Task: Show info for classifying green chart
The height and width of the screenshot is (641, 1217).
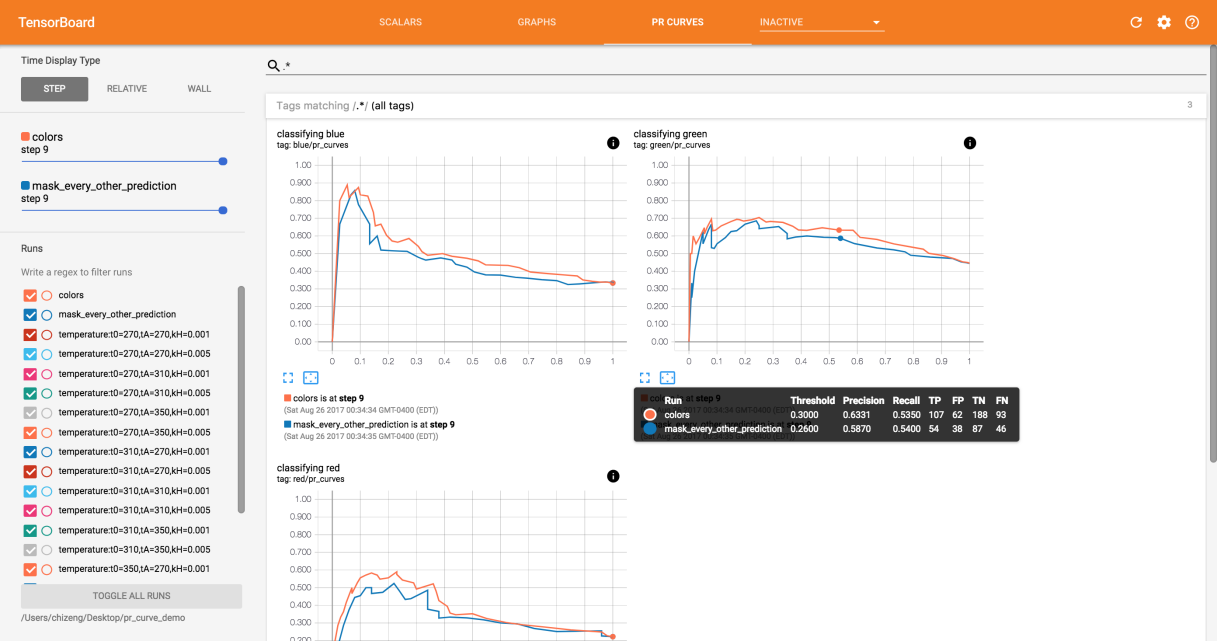Action: 970,143
